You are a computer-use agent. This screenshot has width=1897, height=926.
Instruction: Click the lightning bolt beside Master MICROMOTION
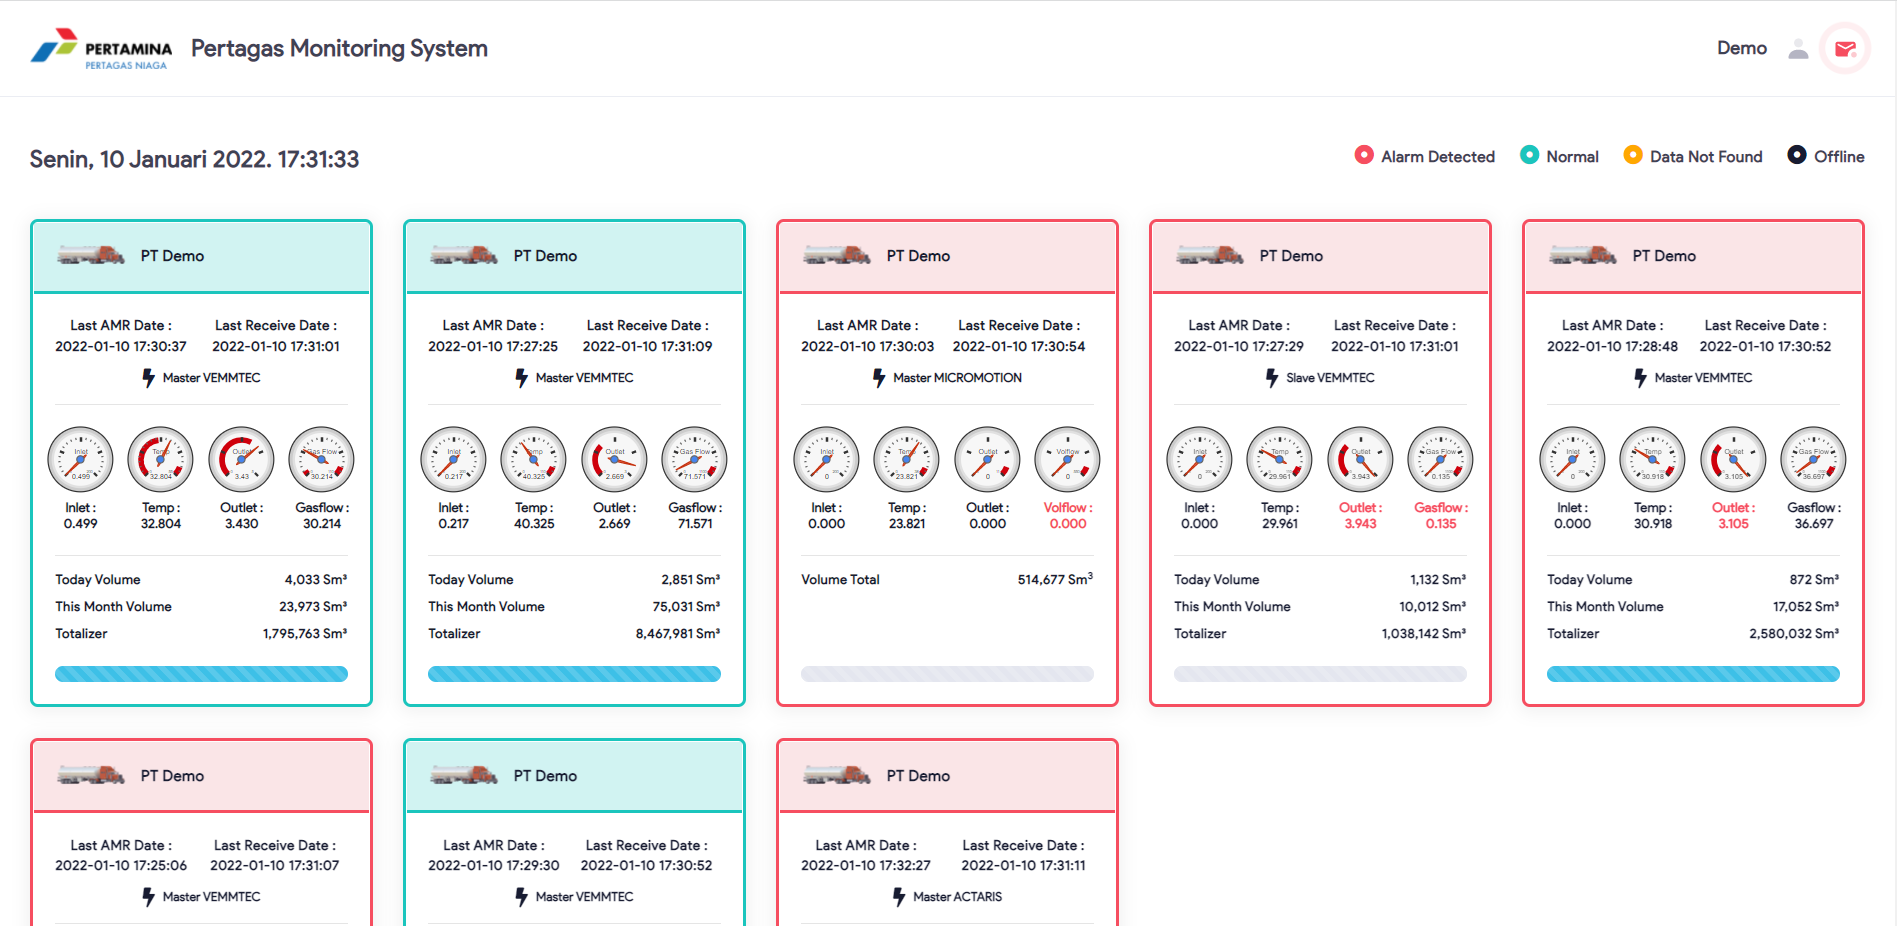[879, 378]
